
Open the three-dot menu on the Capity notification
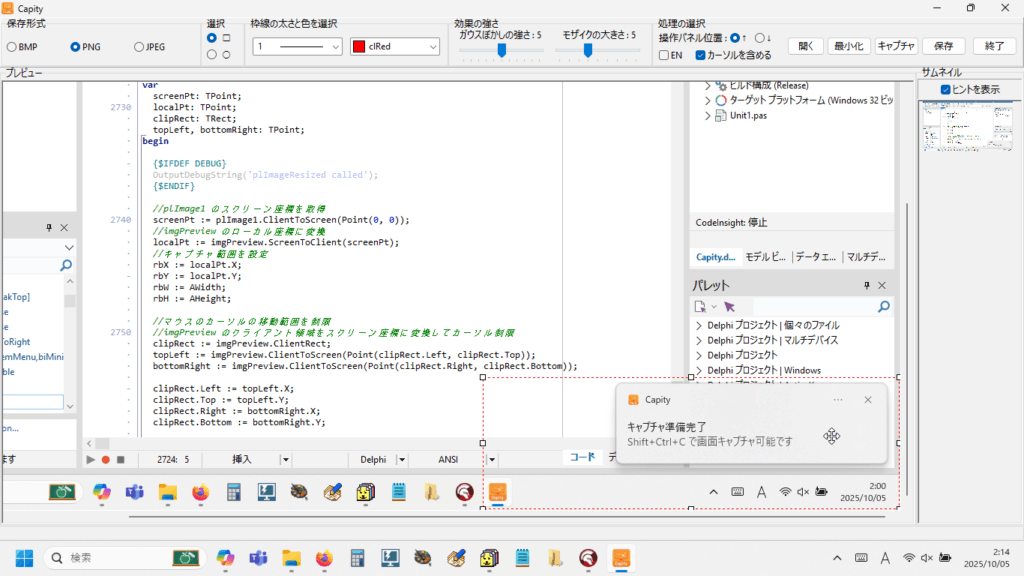click(838, 400)
